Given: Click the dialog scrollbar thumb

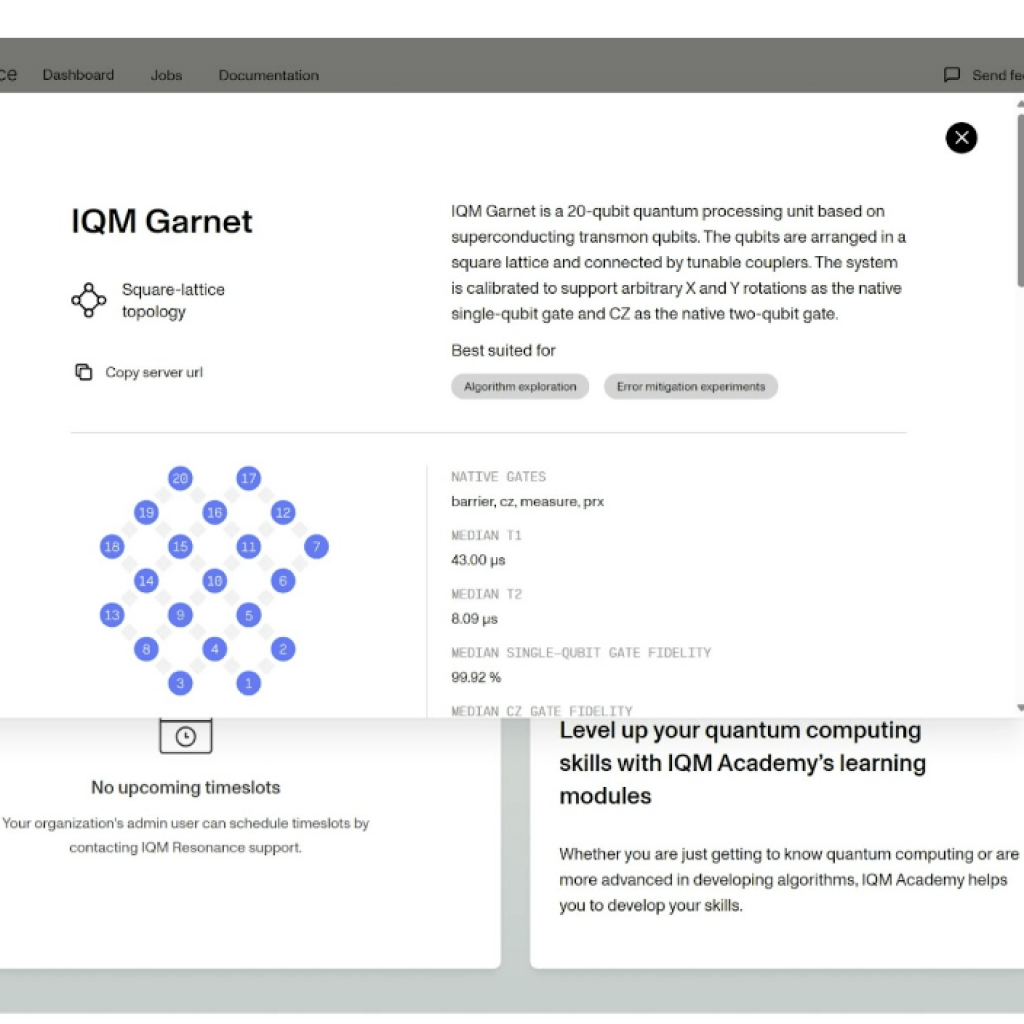Looking at the screenshot, I should pos(1020,200).
